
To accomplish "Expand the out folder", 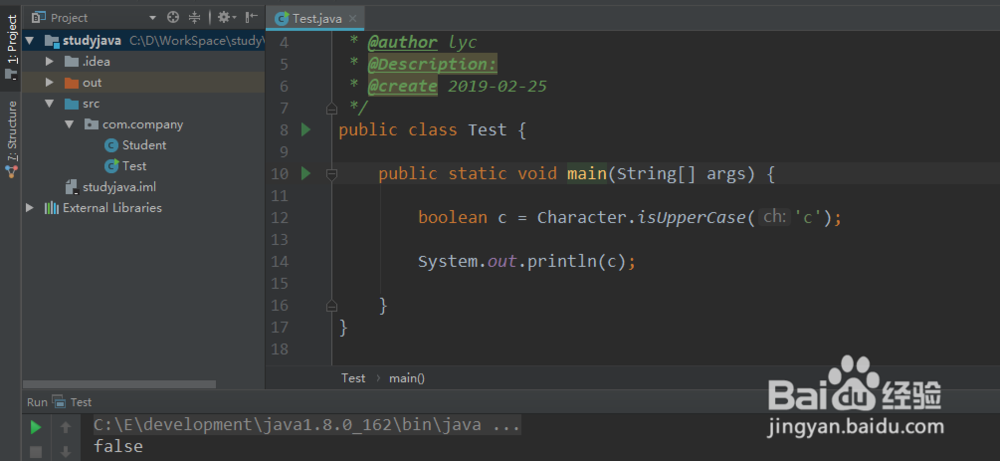I will pos(50,83).
